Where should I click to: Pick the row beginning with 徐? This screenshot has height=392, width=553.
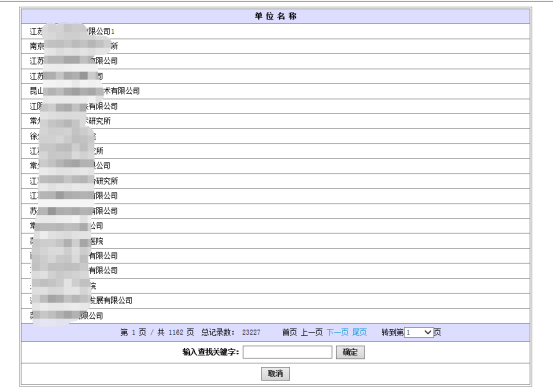point(275,136)
